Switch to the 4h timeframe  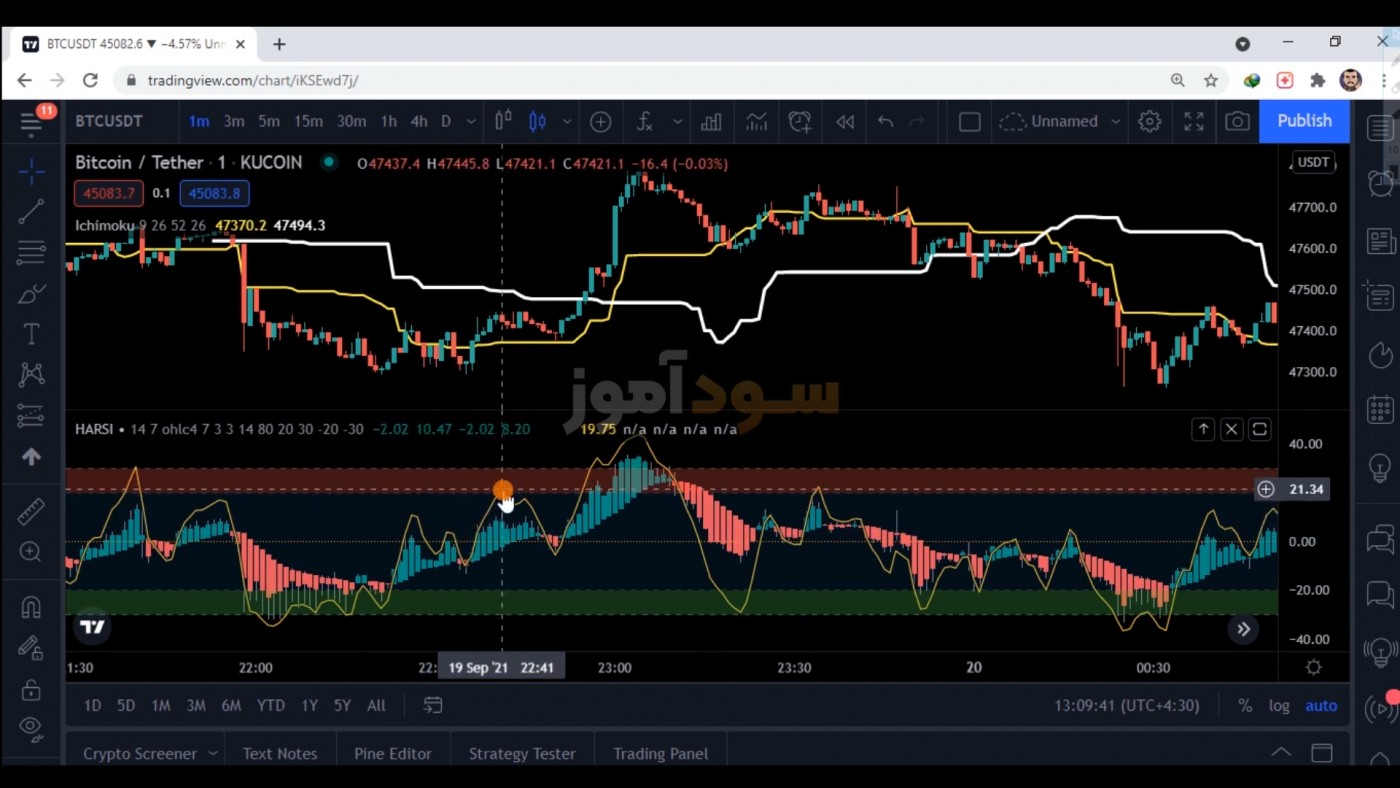(419, 122)
